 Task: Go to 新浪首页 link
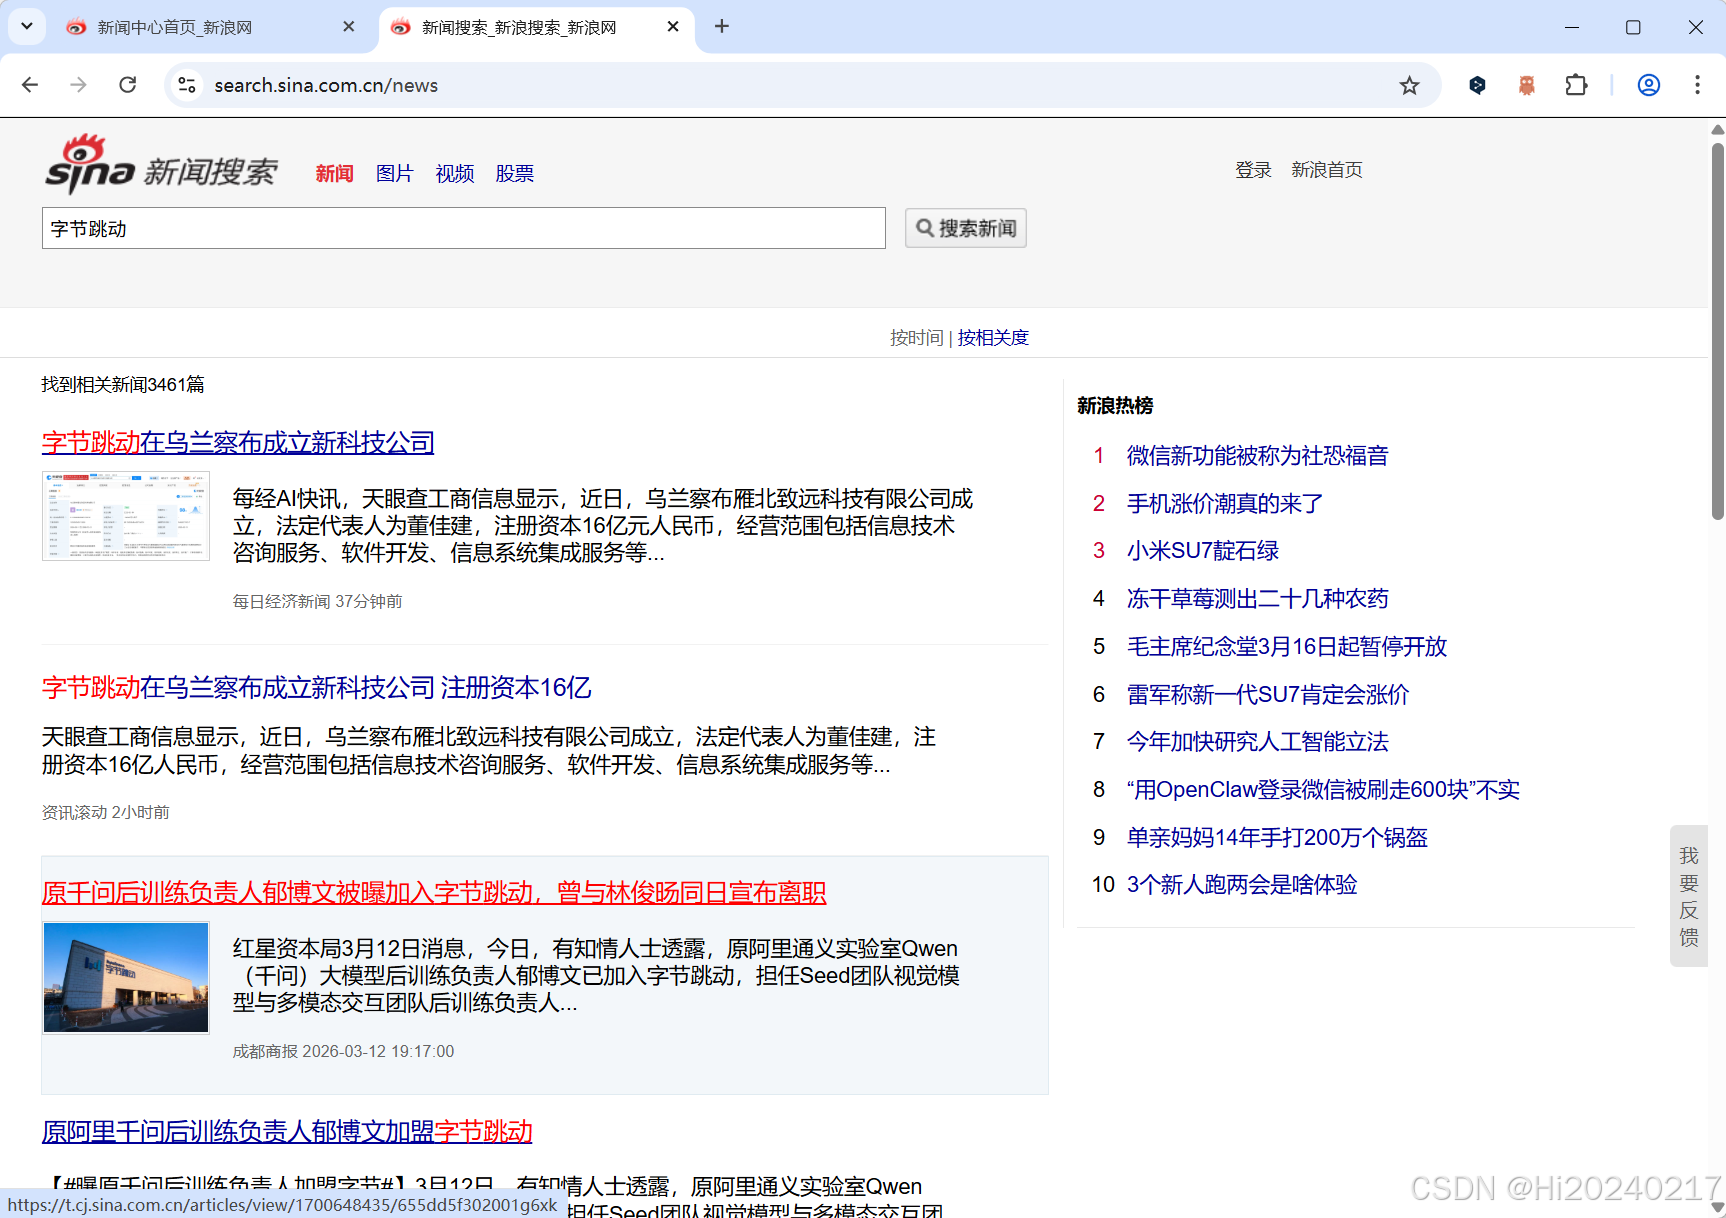pyautogui.click(x=1327, y=170)
